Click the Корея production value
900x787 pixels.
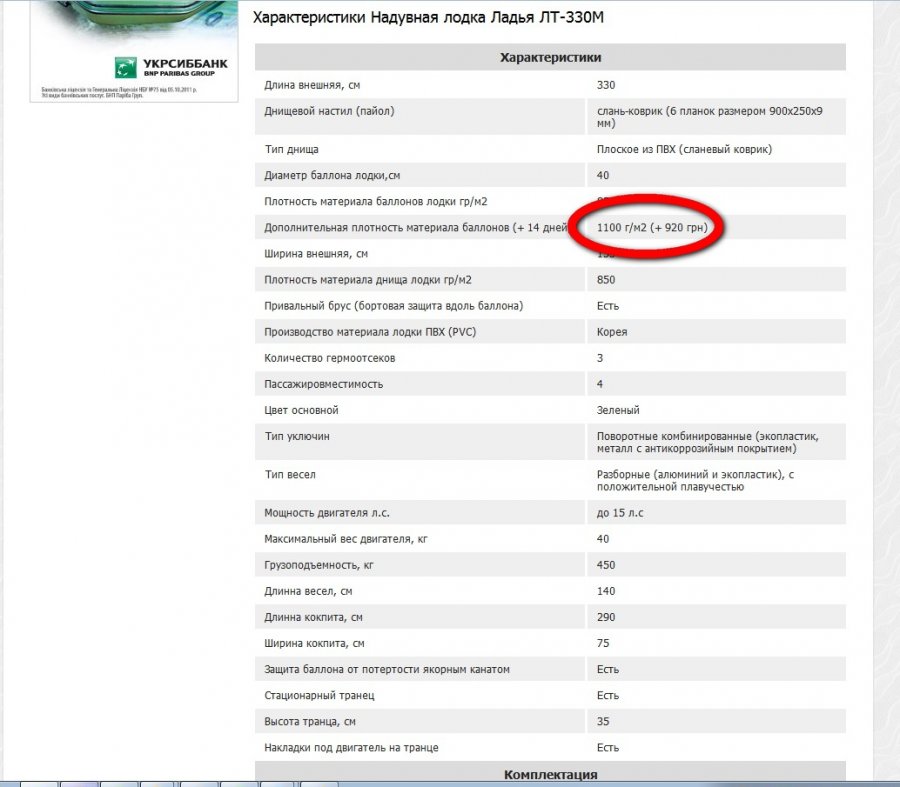point(612,332)
